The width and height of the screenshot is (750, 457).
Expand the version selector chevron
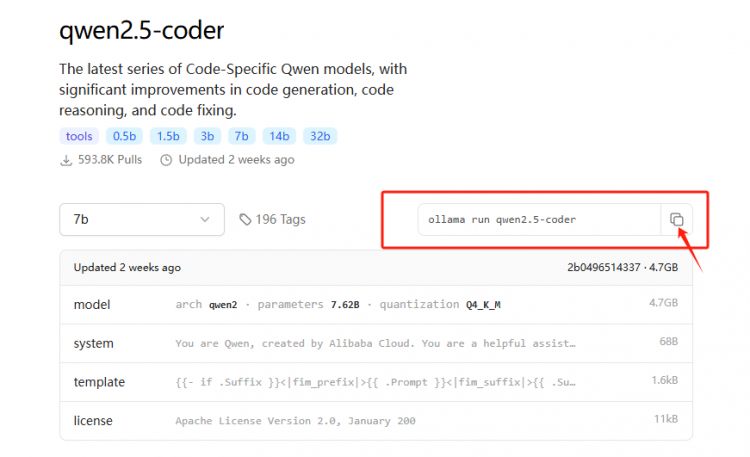coord(205,219)
